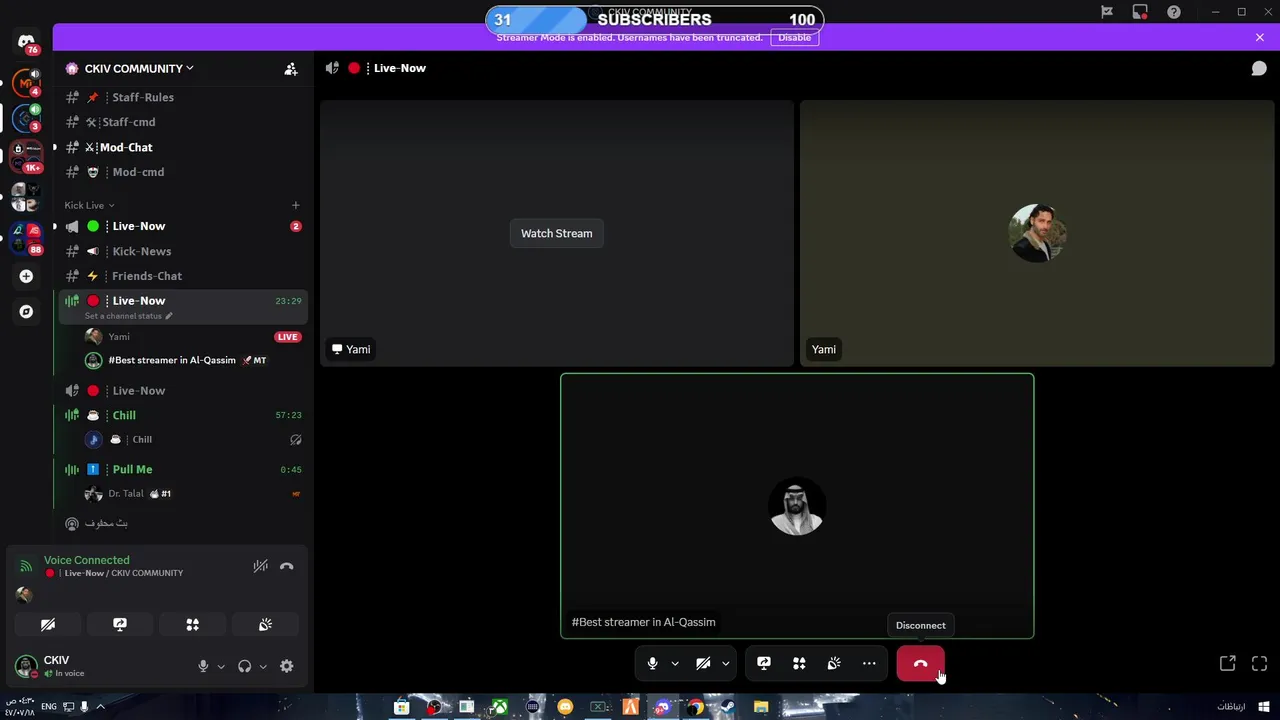Click the red Disconnect call button
Image resolution: width=1280 pixels, height=720 pixels.
pyautogui.click(x=920, y=663)
